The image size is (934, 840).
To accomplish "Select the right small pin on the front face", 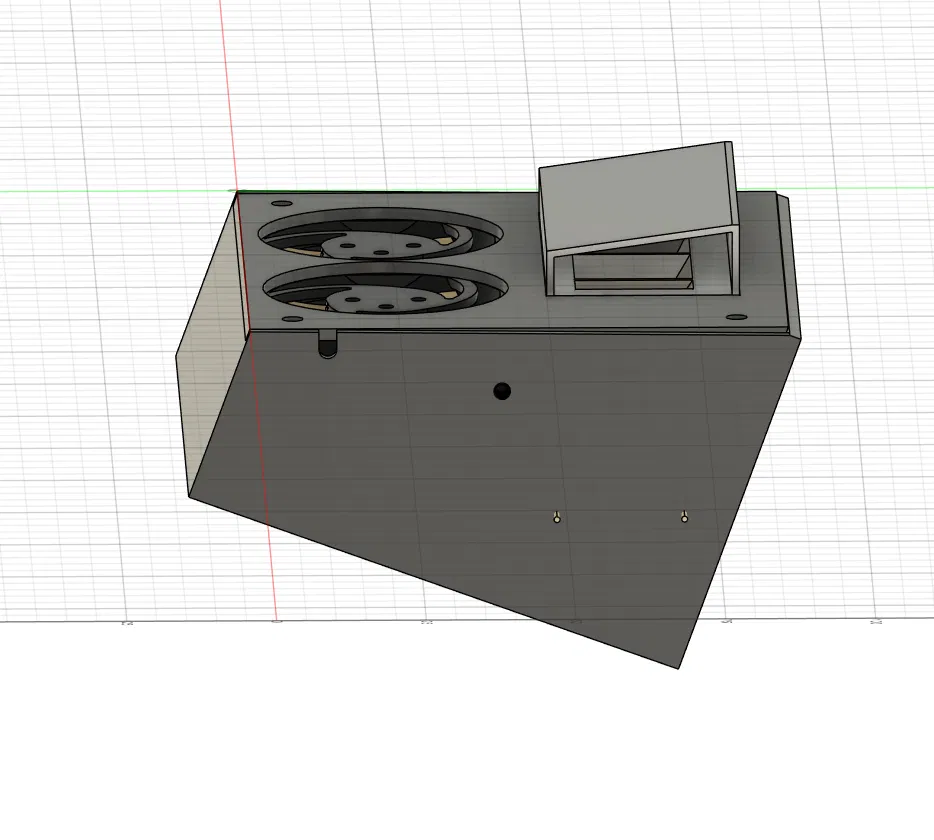I will point(684,516).
